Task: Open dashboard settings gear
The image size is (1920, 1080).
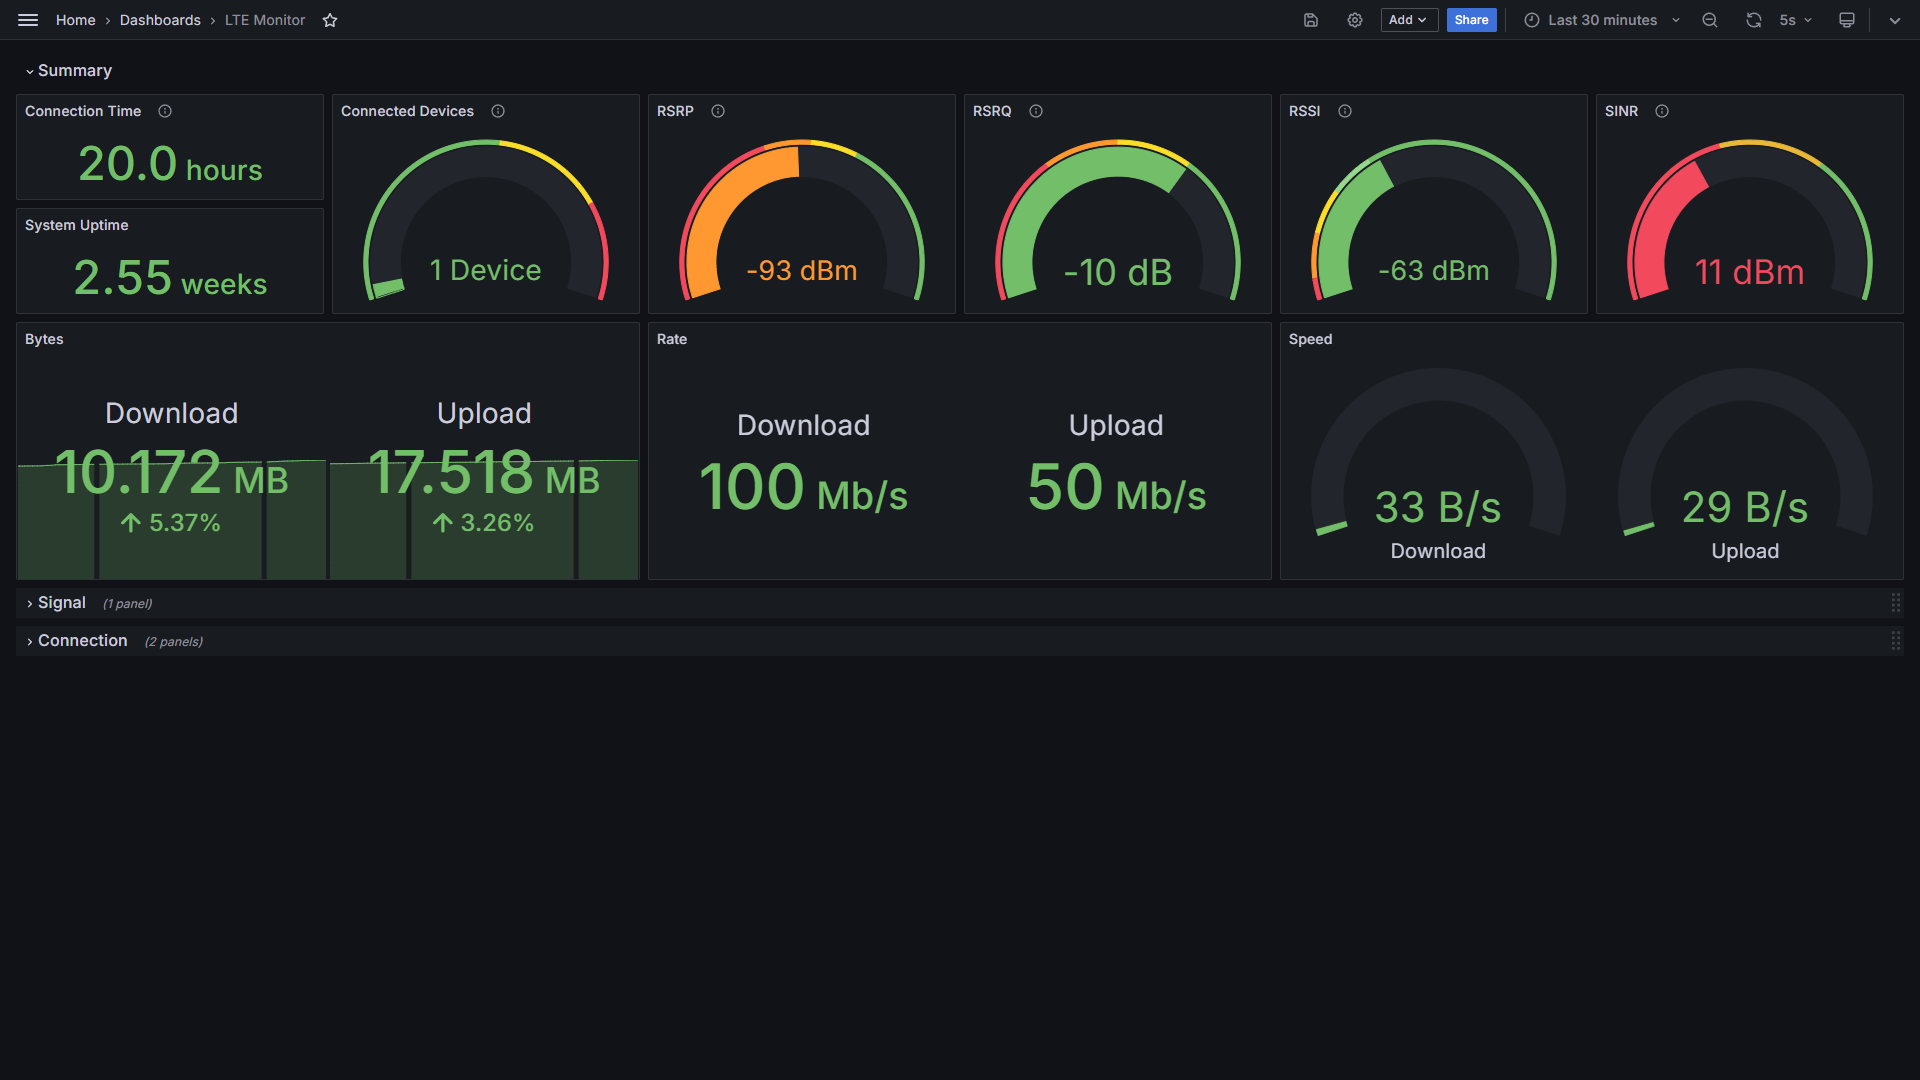Action: coord(1355,20)
